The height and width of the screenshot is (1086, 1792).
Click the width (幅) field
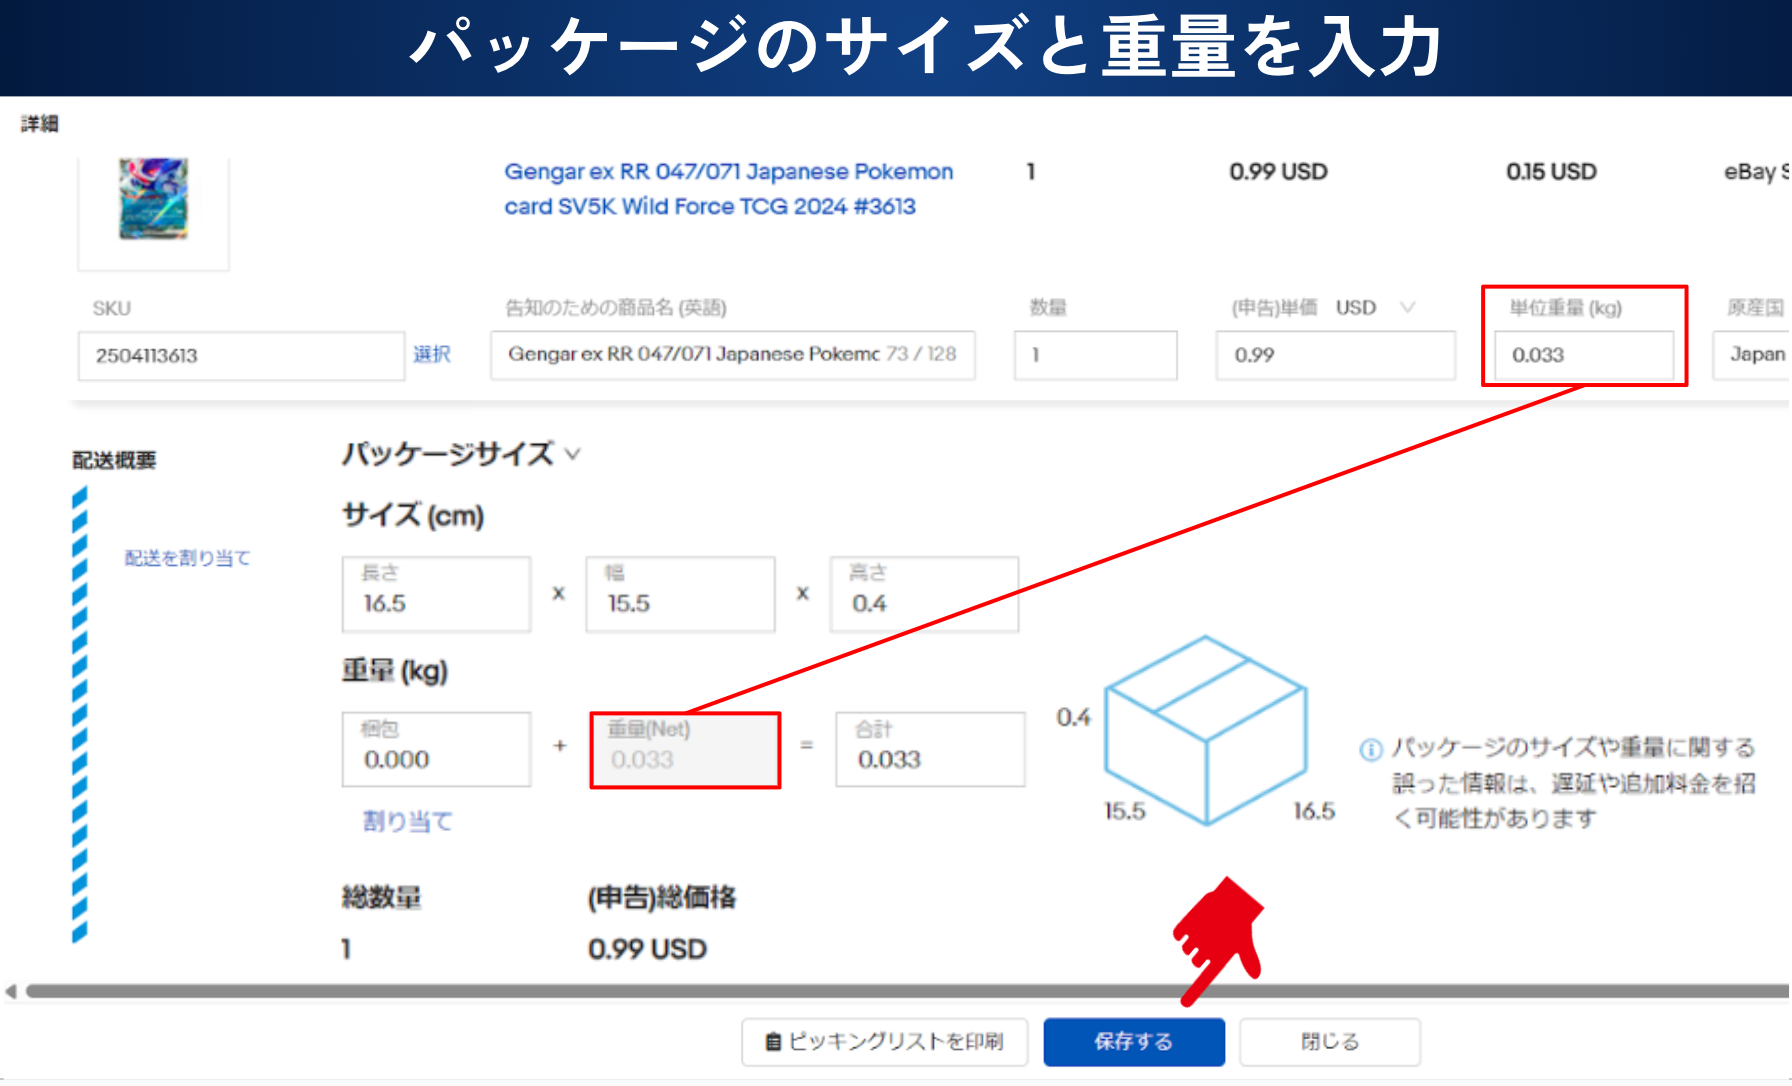pyautogui.click(x=680, y=595)
